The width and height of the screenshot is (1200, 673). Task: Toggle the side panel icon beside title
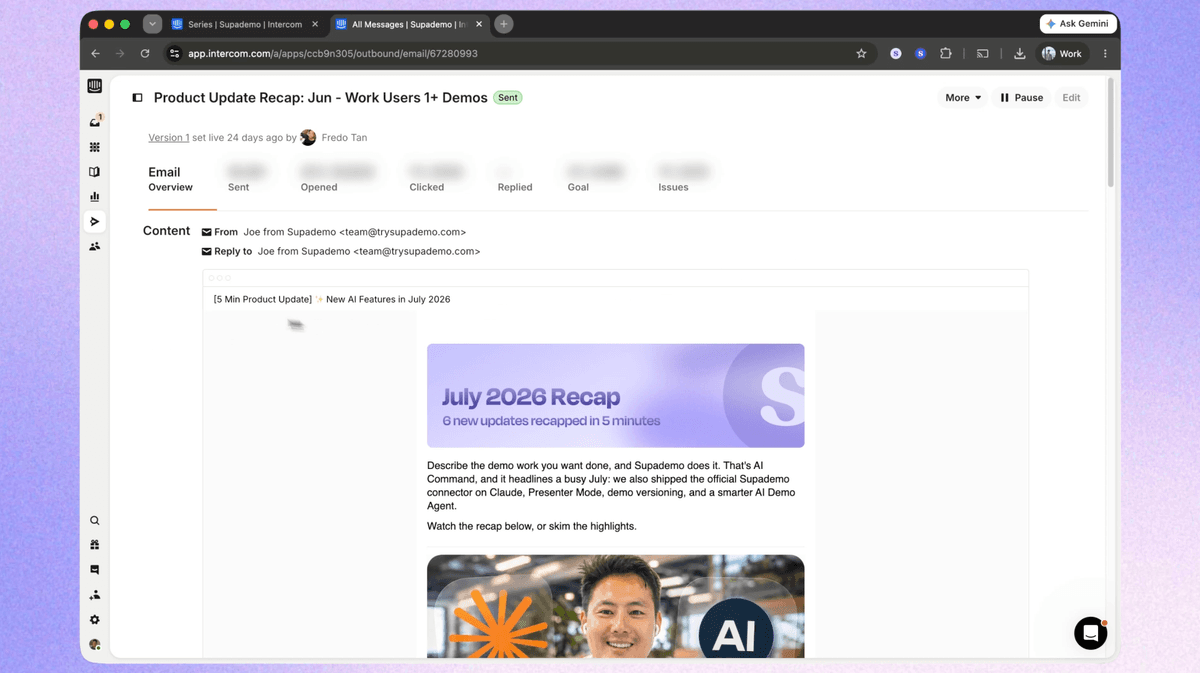tap(138, 98)
